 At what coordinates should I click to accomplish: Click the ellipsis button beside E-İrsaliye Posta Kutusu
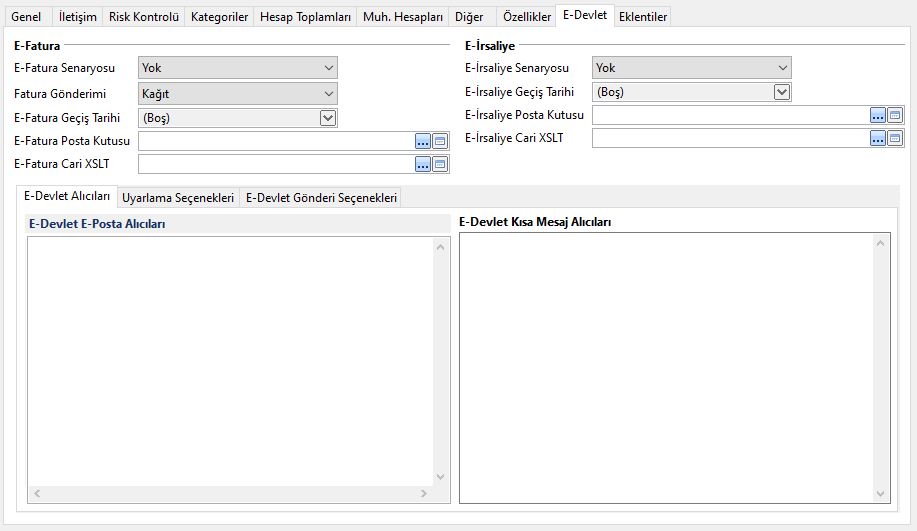pyautogui.click(x=877, y=115)
